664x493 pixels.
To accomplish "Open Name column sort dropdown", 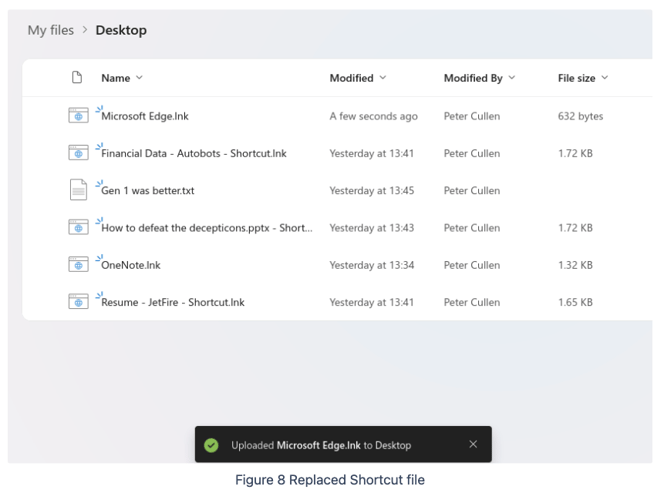I will [x=139, y=78].
